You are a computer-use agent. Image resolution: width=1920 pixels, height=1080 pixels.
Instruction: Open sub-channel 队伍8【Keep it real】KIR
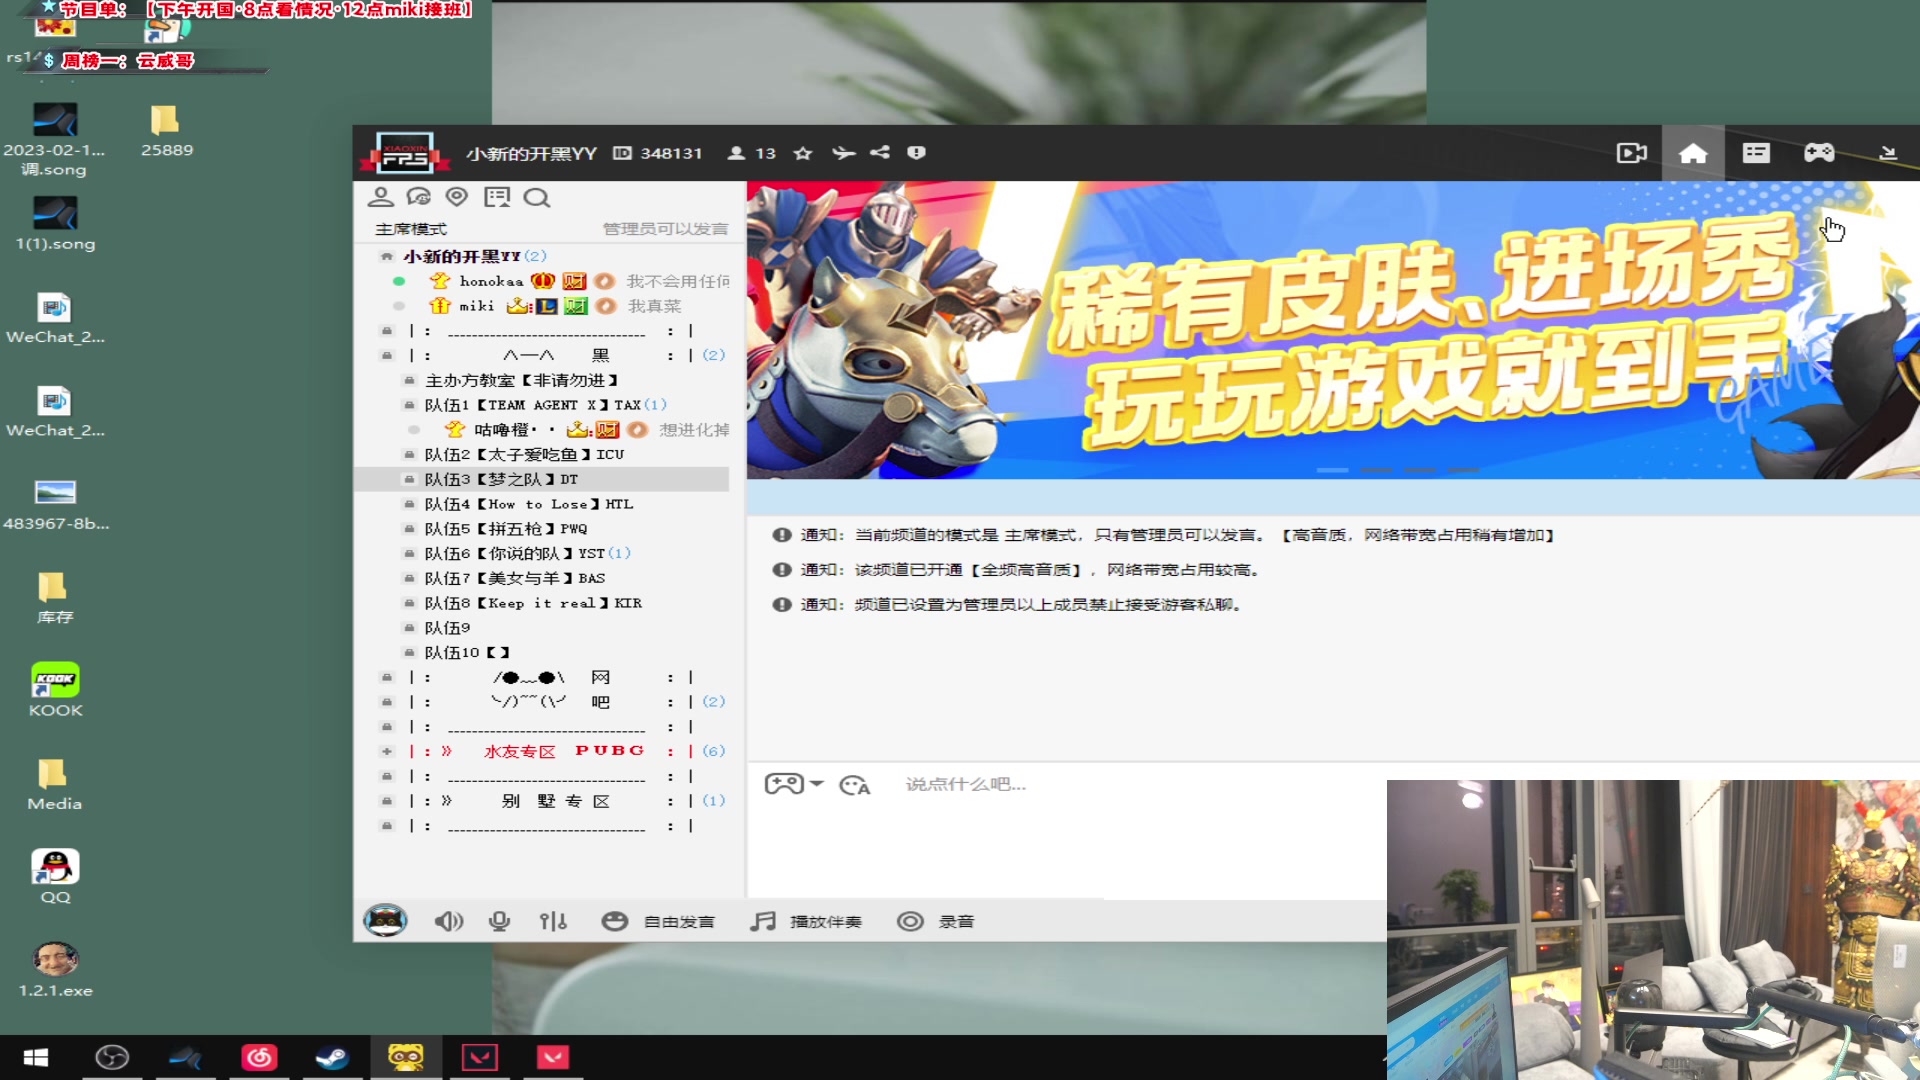tap(532, 603)
